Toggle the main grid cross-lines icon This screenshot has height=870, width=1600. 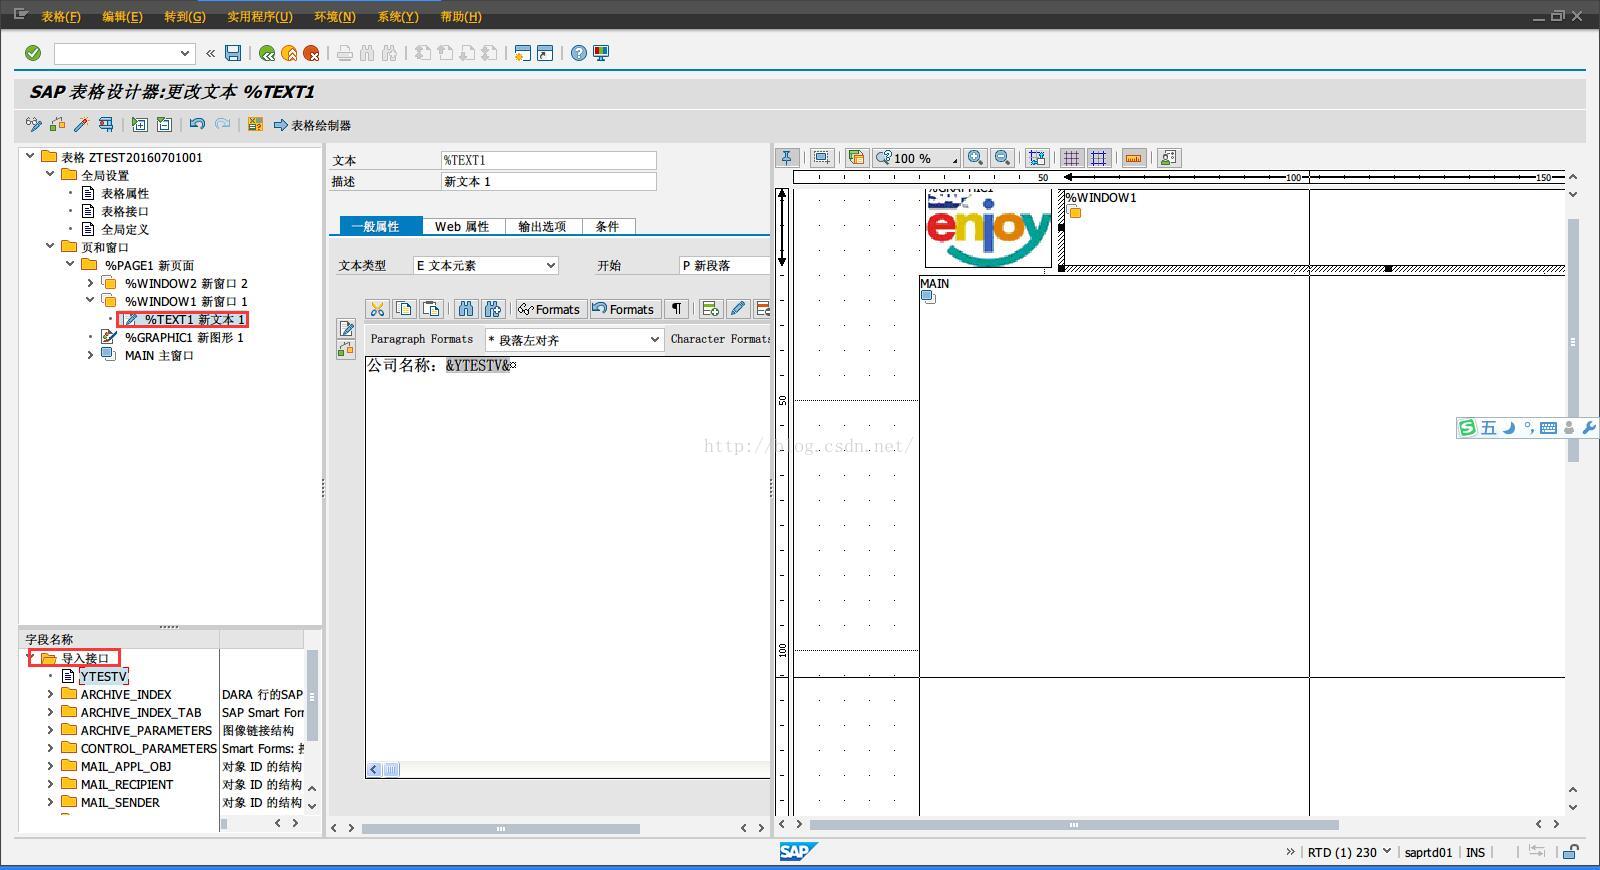(x=1099, y=158)
